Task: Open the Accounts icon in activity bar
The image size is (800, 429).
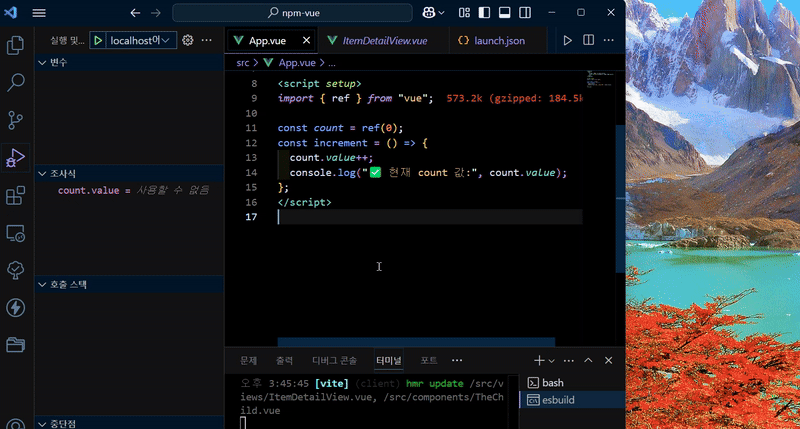Action: (x=15, y=424)
